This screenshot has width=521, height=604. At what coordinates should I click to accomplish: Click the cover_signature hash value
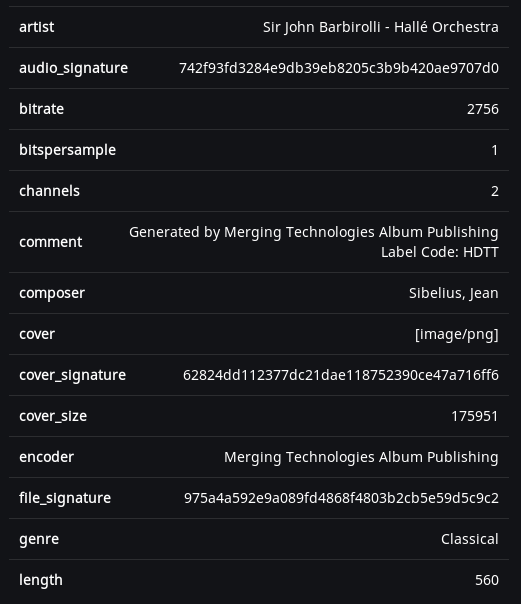pos(340,375)
